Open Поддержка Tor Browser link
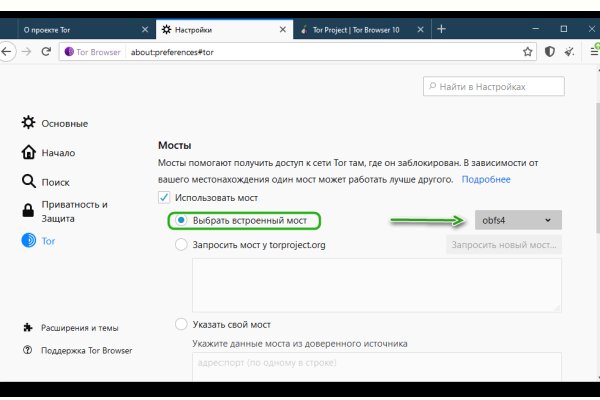 tap(85, 350)
